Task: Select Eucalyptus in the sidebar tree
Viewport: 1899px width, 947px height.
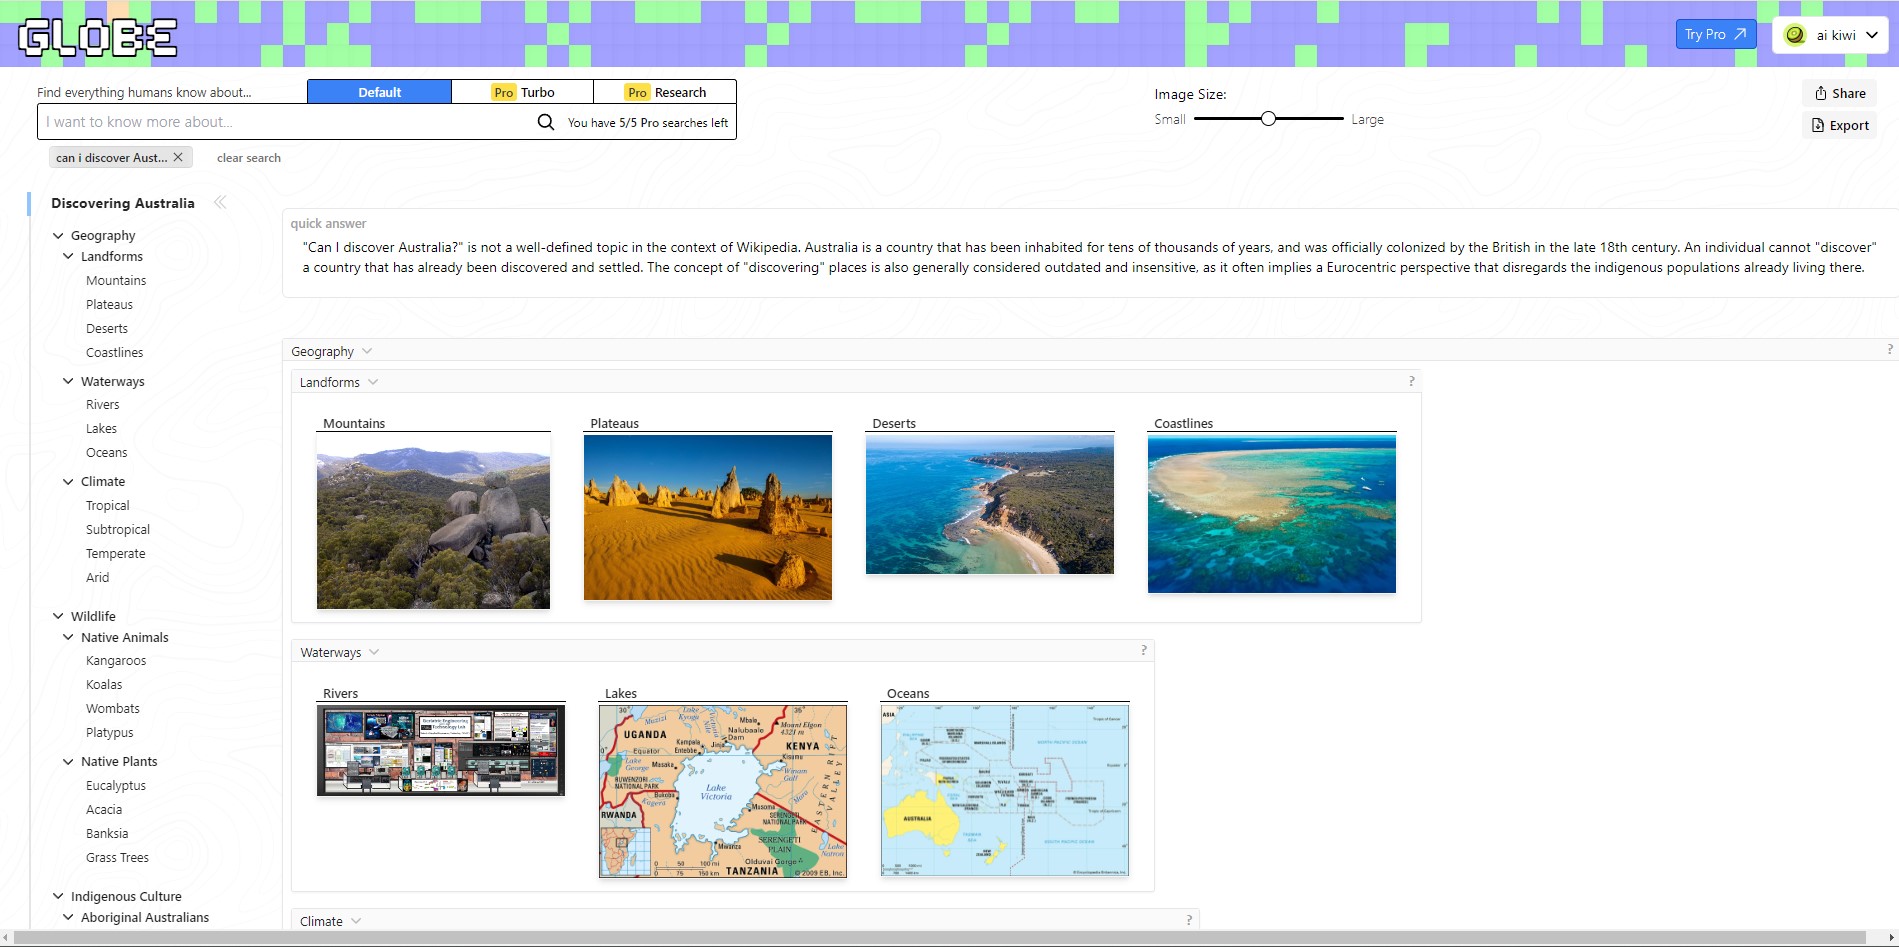Action: coord(116,785)
